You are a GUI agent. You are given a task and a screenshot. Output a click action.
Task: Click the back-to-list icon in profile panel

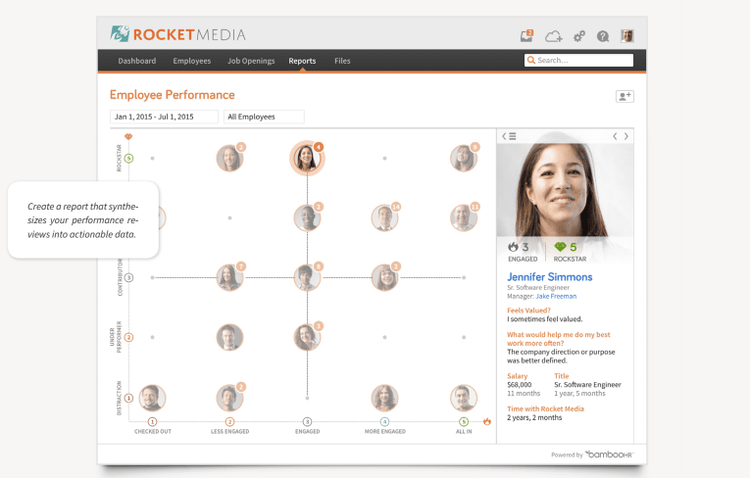509,136
